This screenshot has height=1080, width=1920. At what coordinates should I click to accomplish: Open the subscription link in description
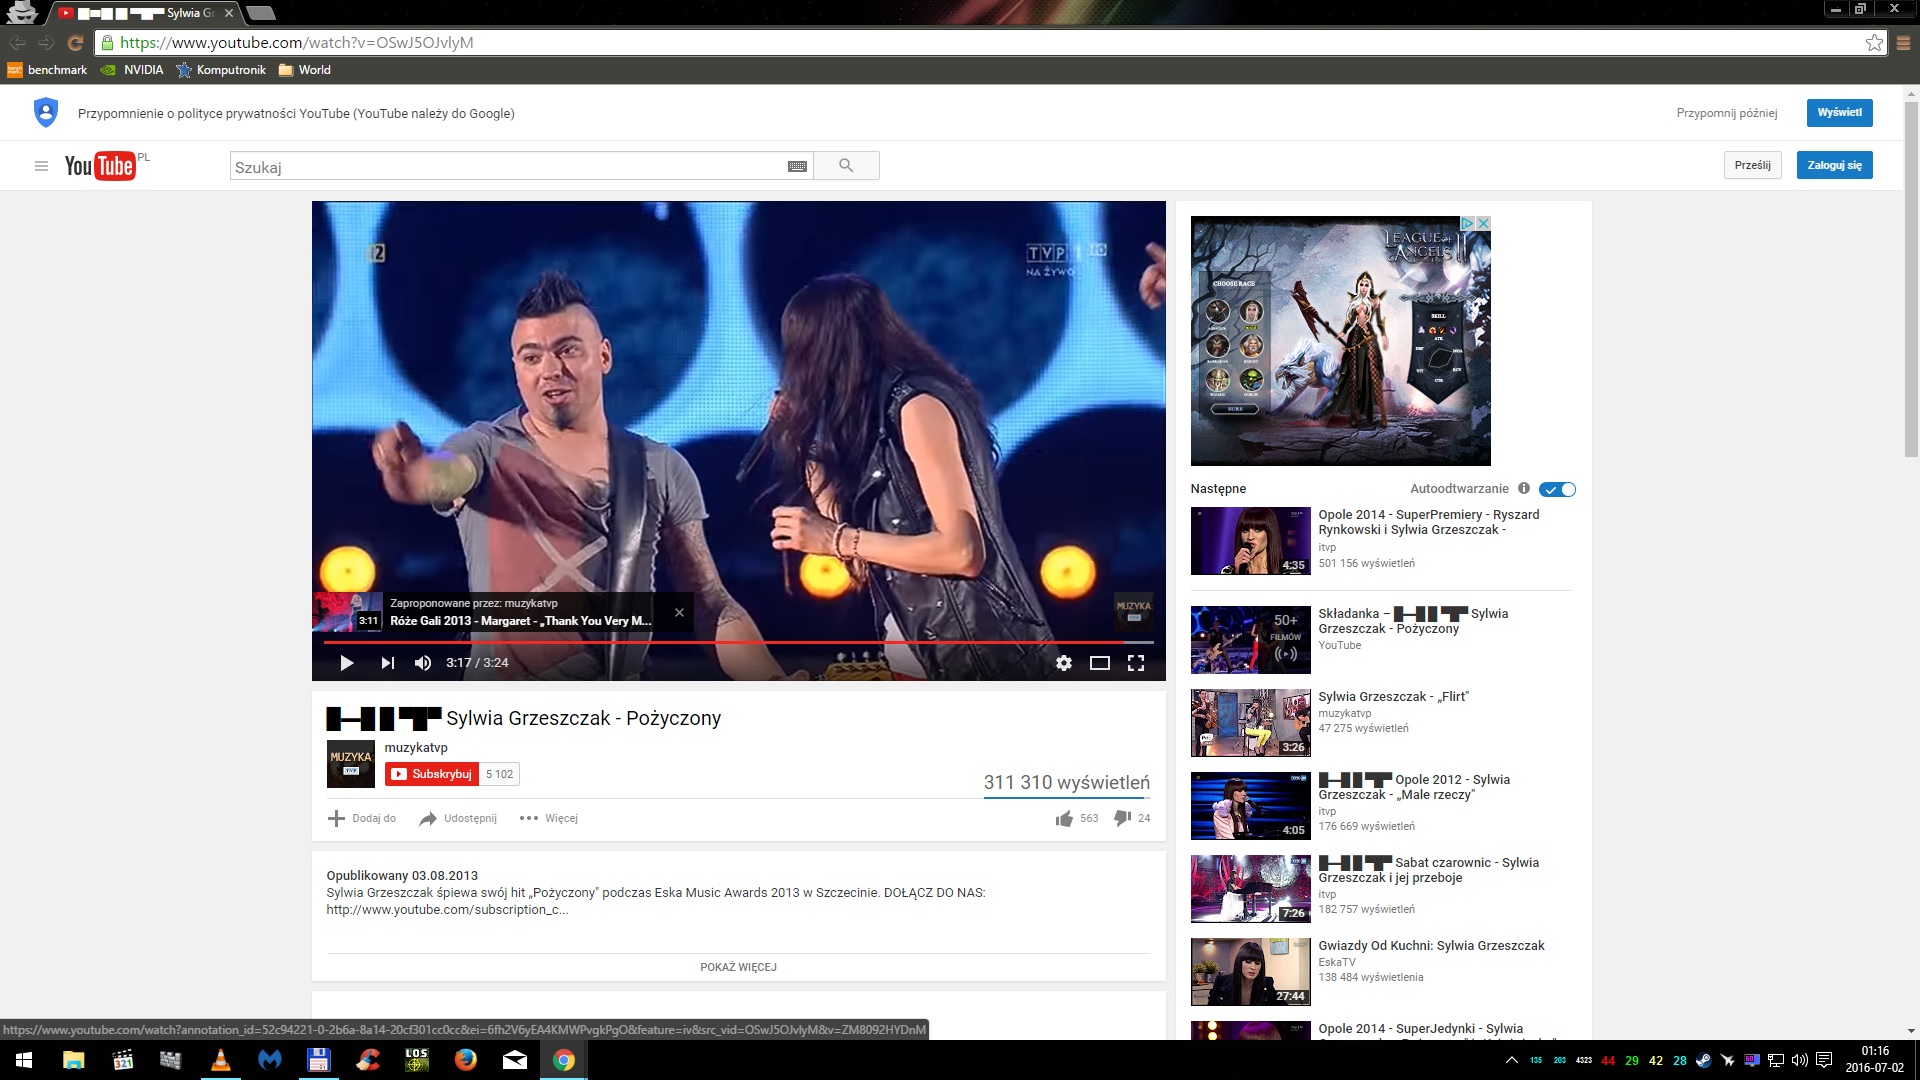click(x=447, y=910)
